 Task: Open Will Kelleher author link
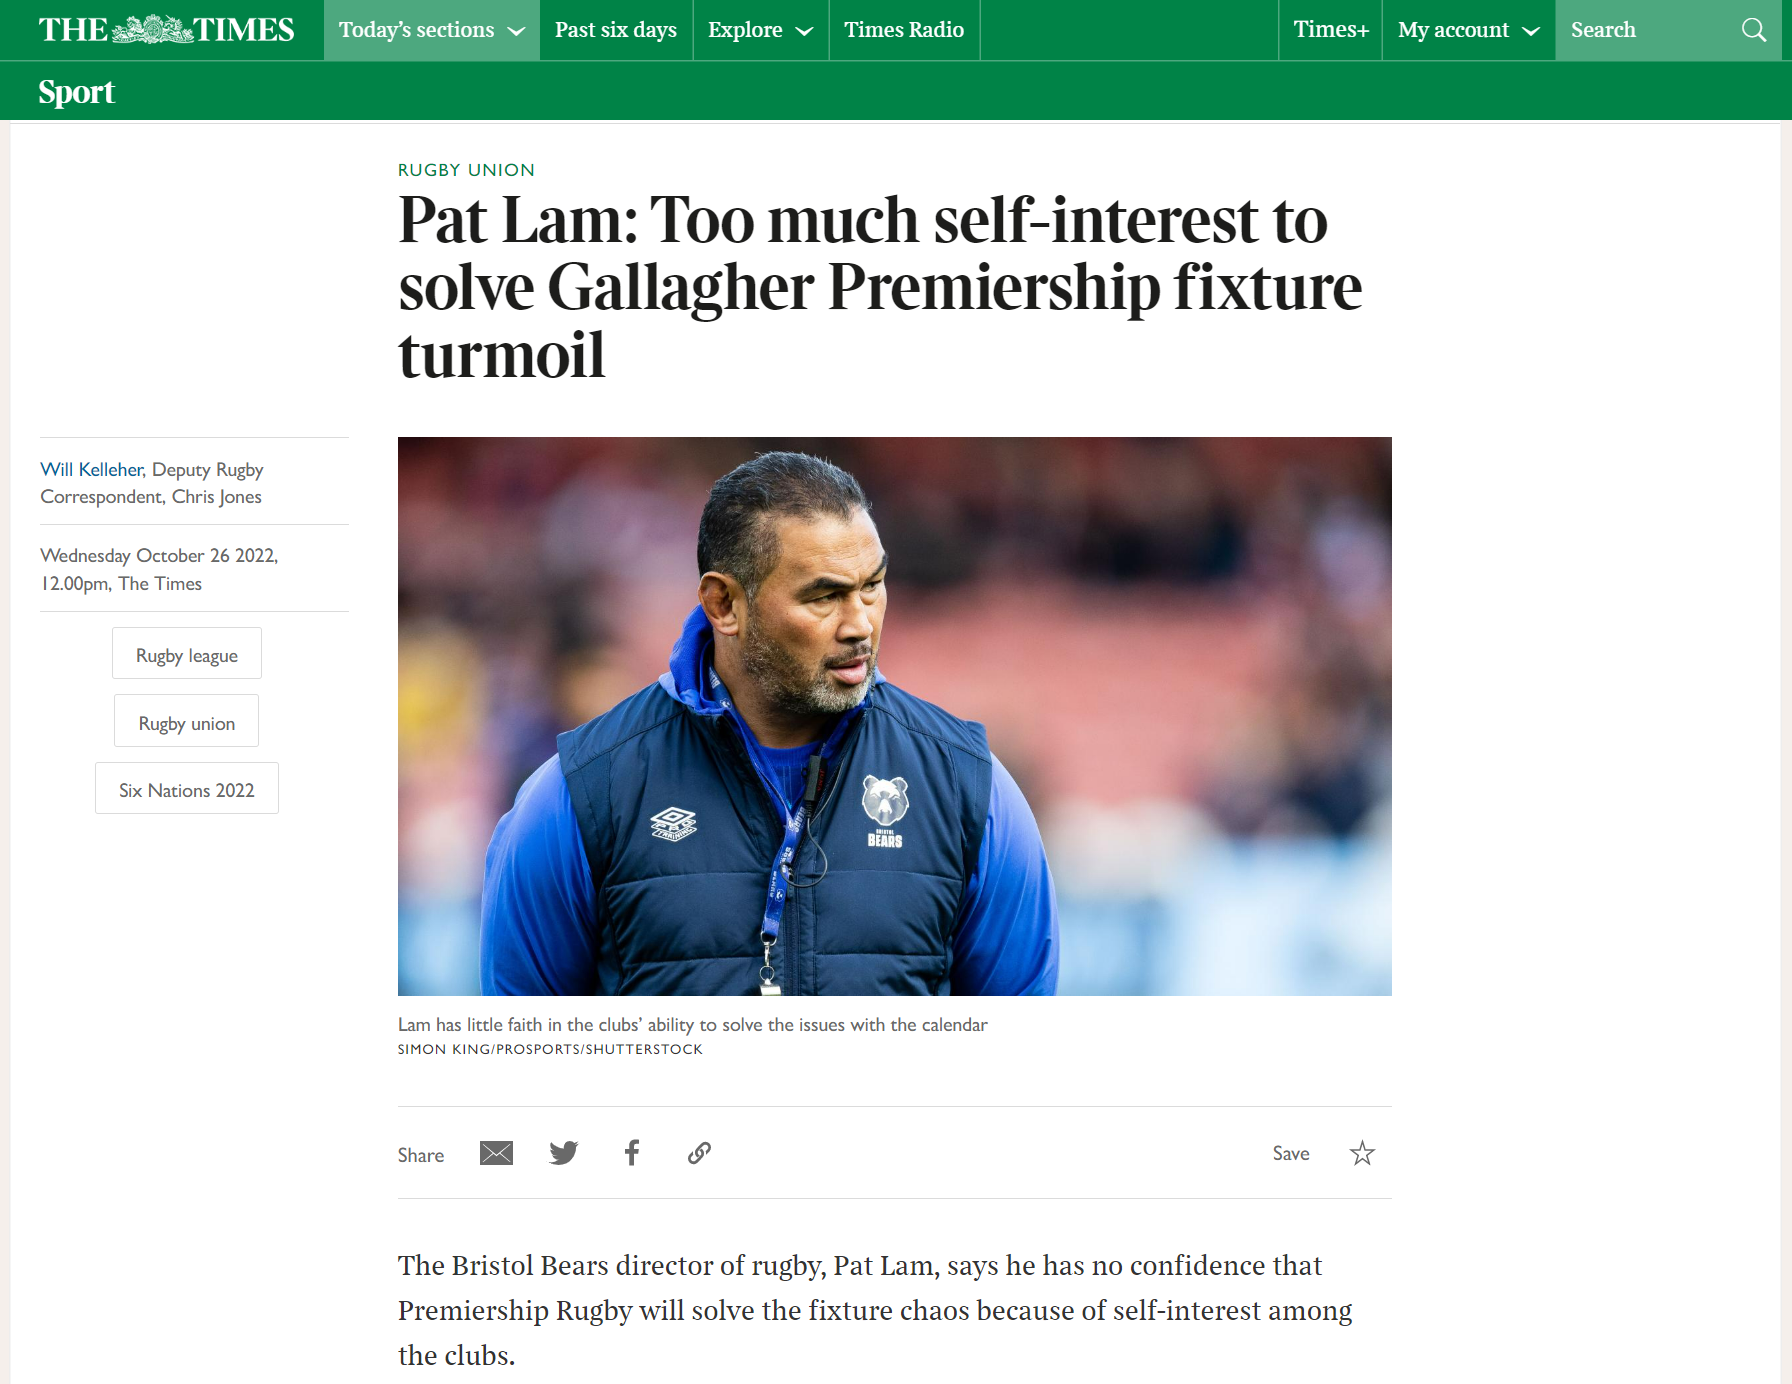coord(92,469)
